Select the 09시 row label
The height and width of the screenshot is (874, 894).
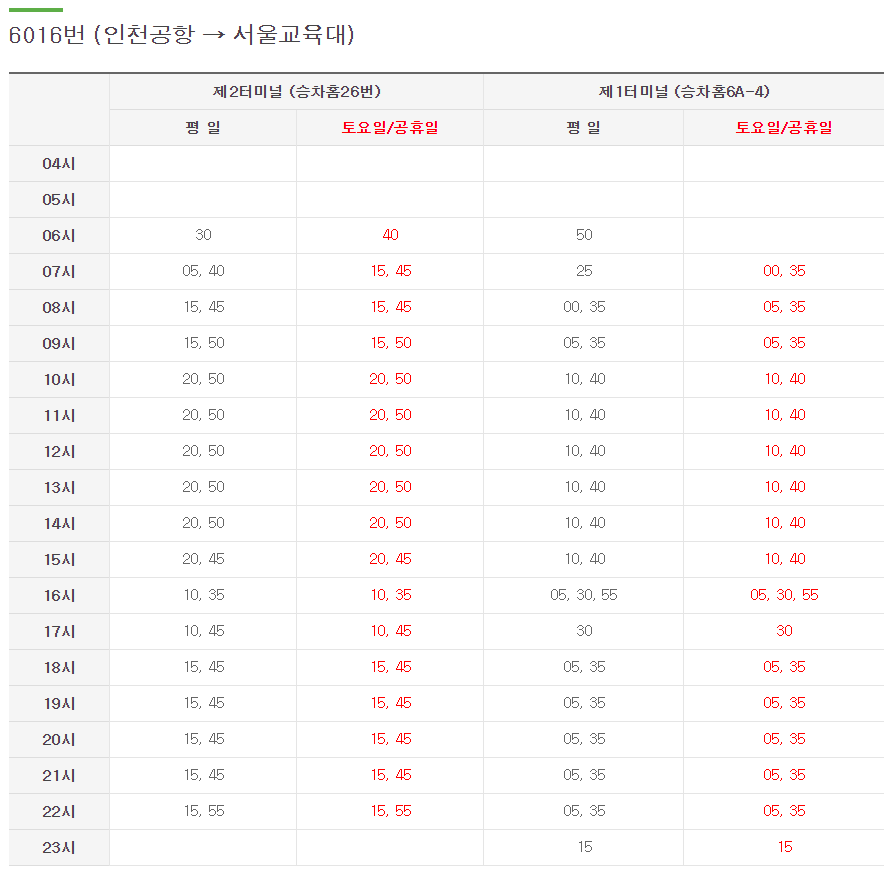59,343
